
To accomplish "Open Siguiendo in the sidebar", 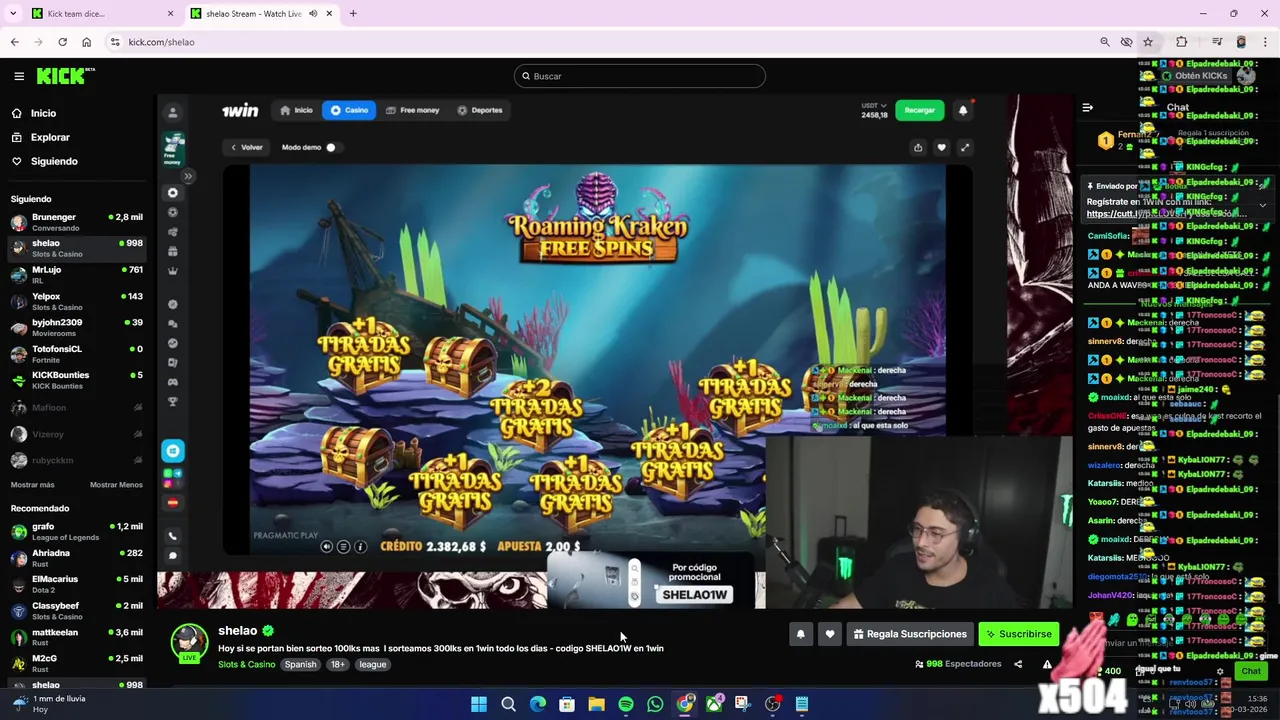I will click(x=54, y=161).
